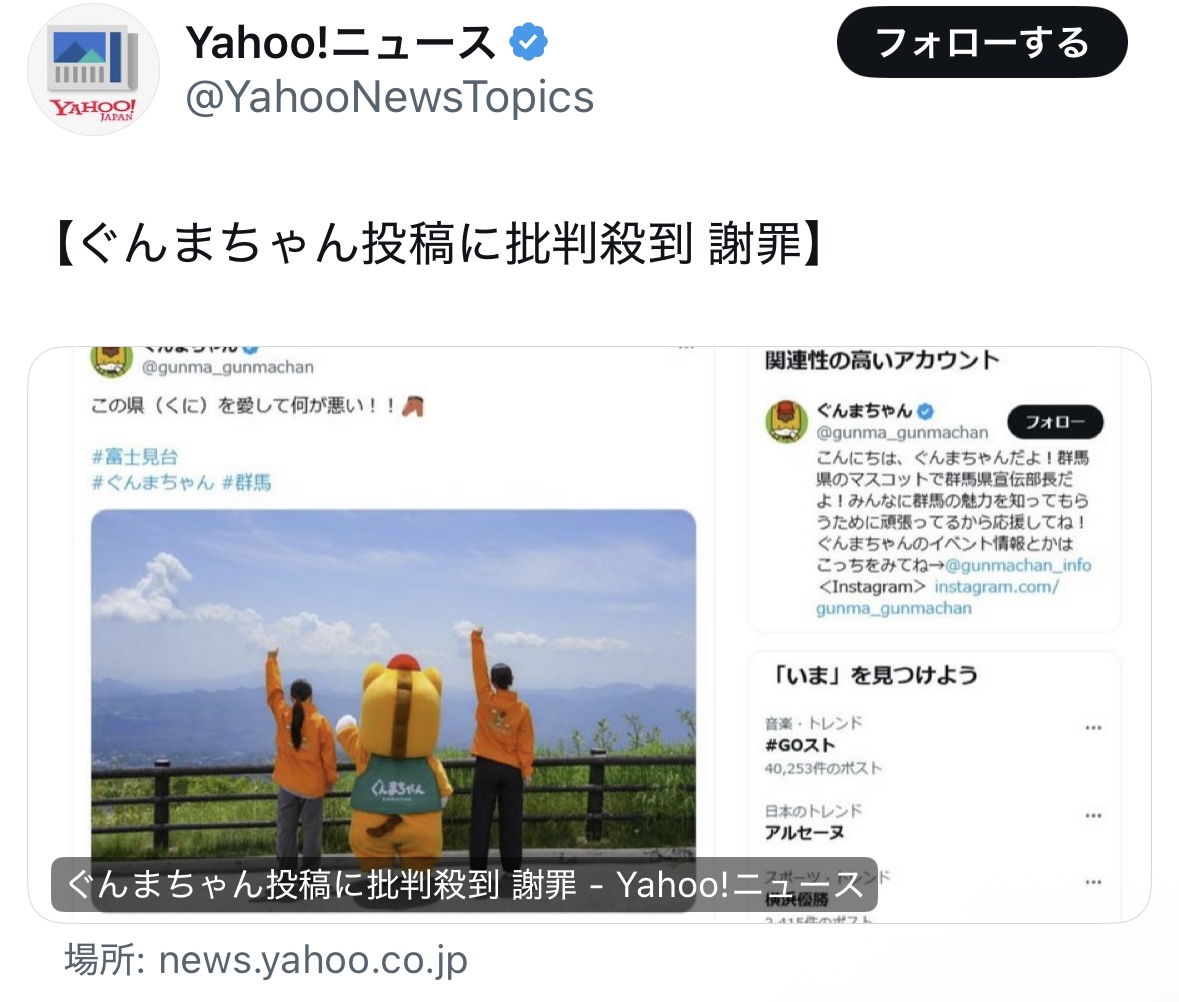Open more options for アルセーヌ trend
1179x1002 pixels.
tap(1093, 816)
